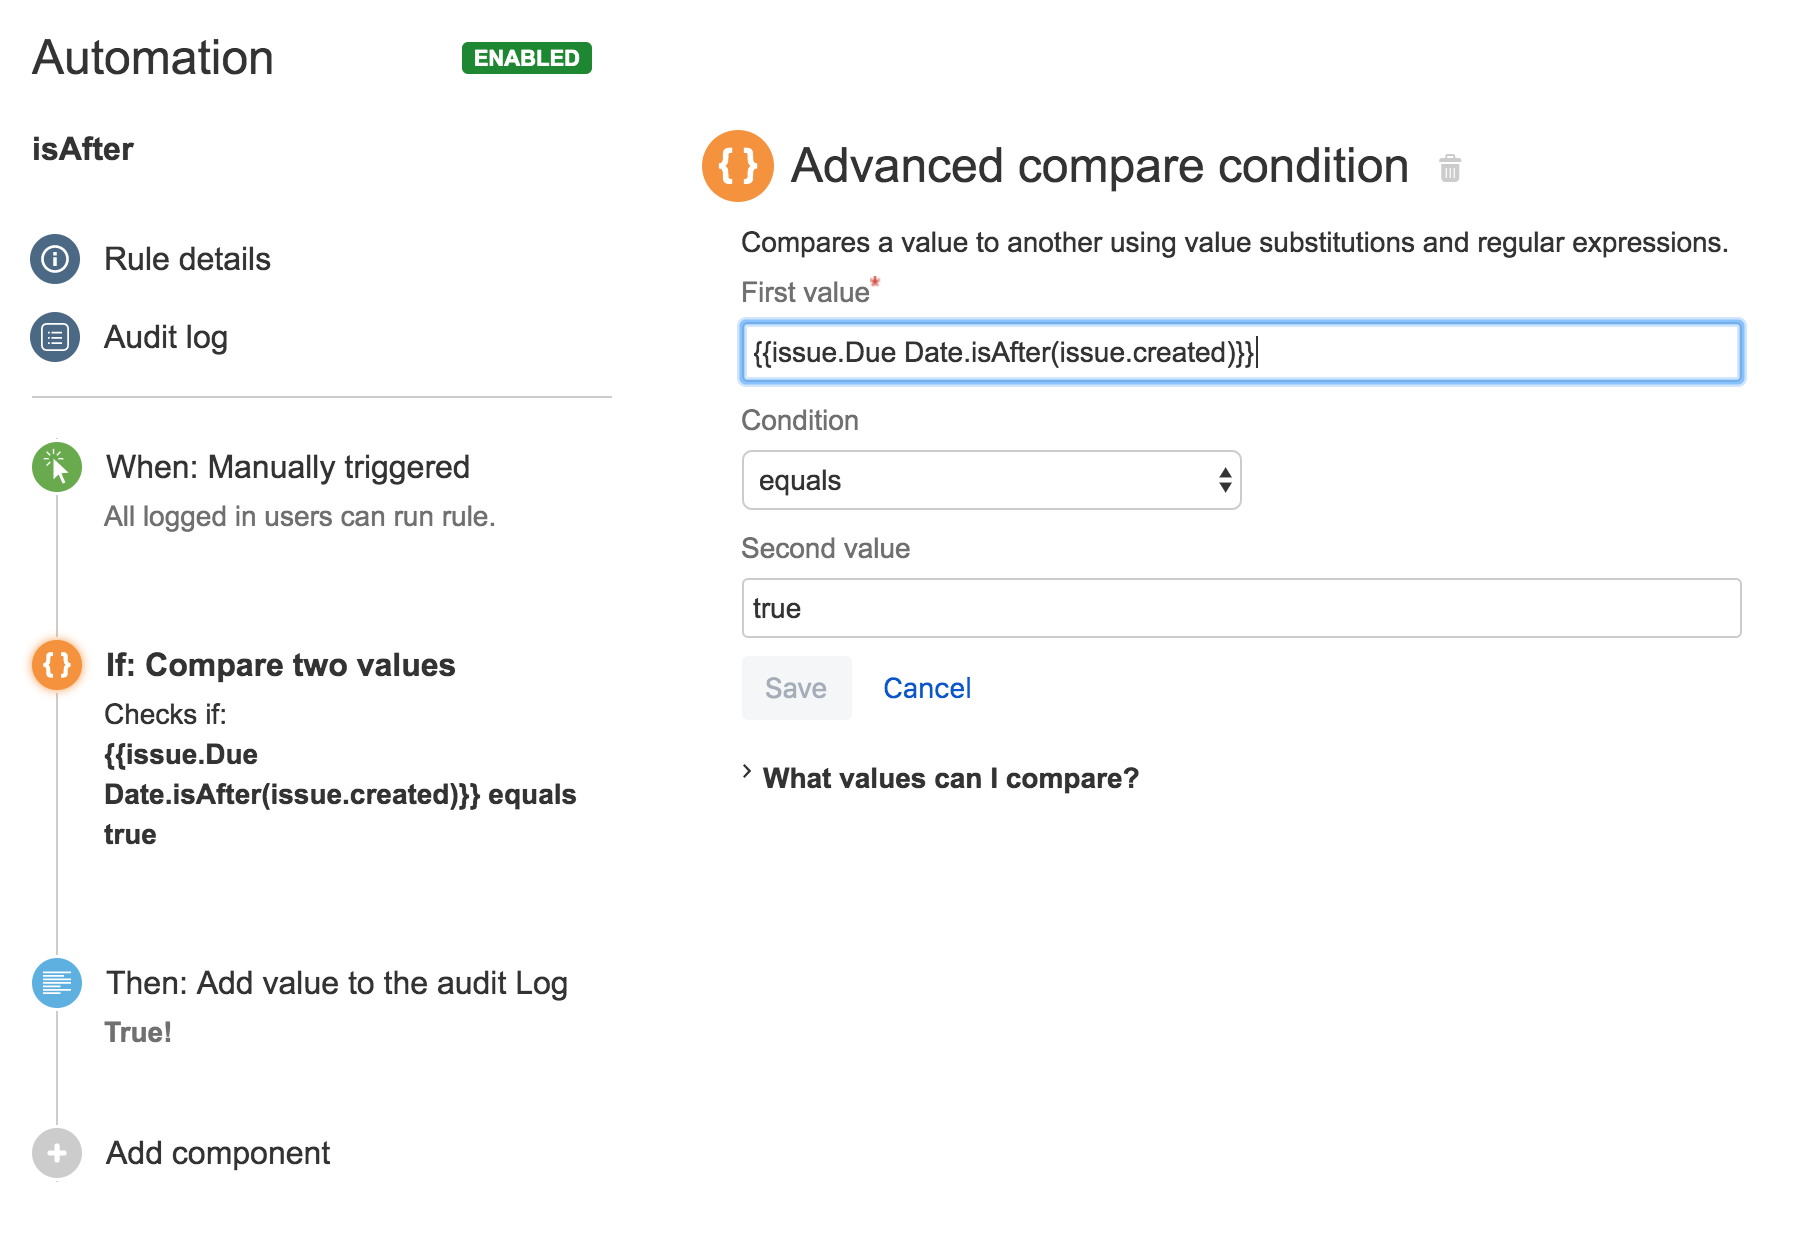Open Rule details section

(x=187, y=259)
